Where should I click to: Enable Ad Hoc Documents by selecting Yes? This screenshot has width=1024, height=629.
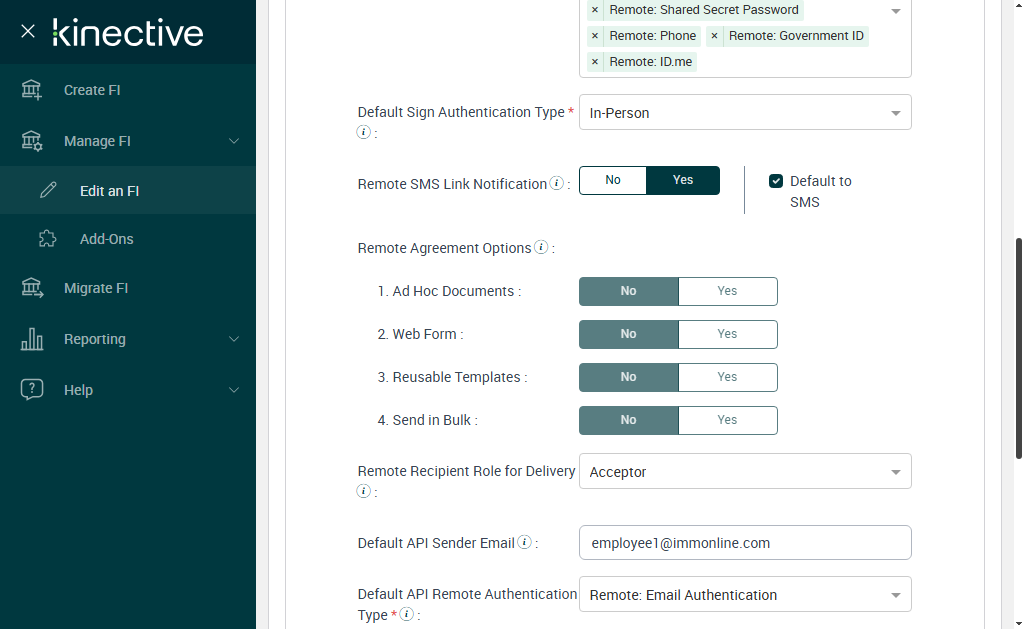coord(727,291)
